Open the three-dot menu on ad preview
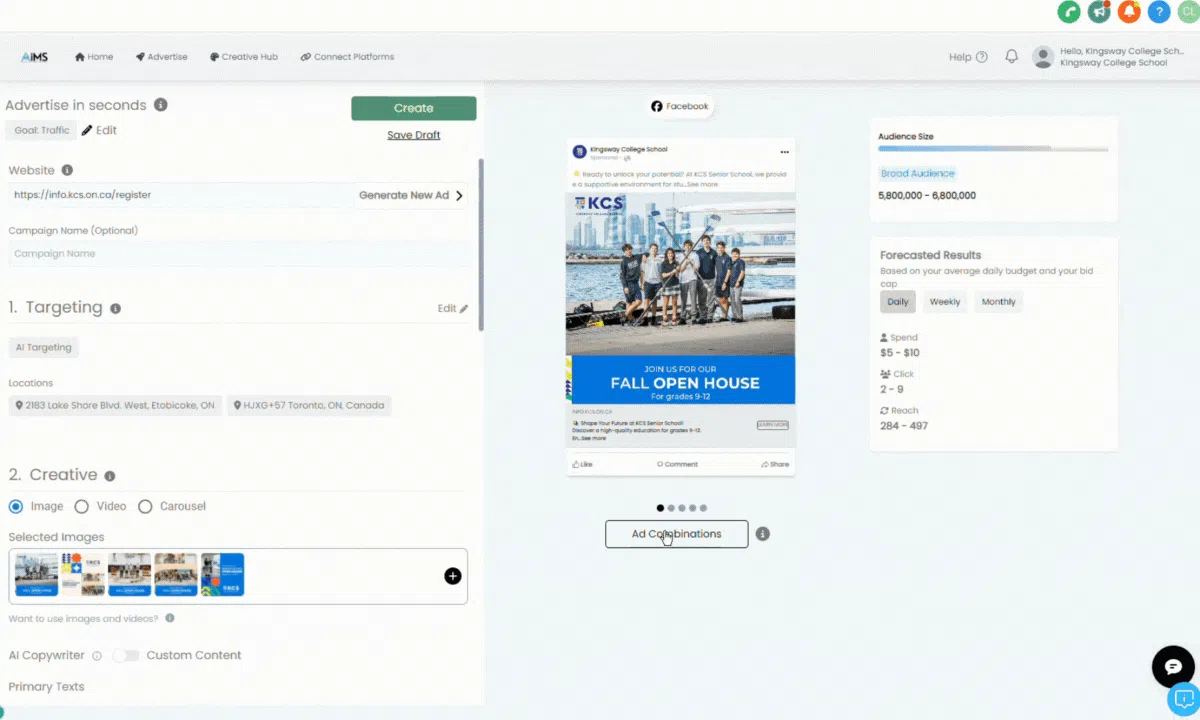 pyautogui.click(x=785, y=151)
